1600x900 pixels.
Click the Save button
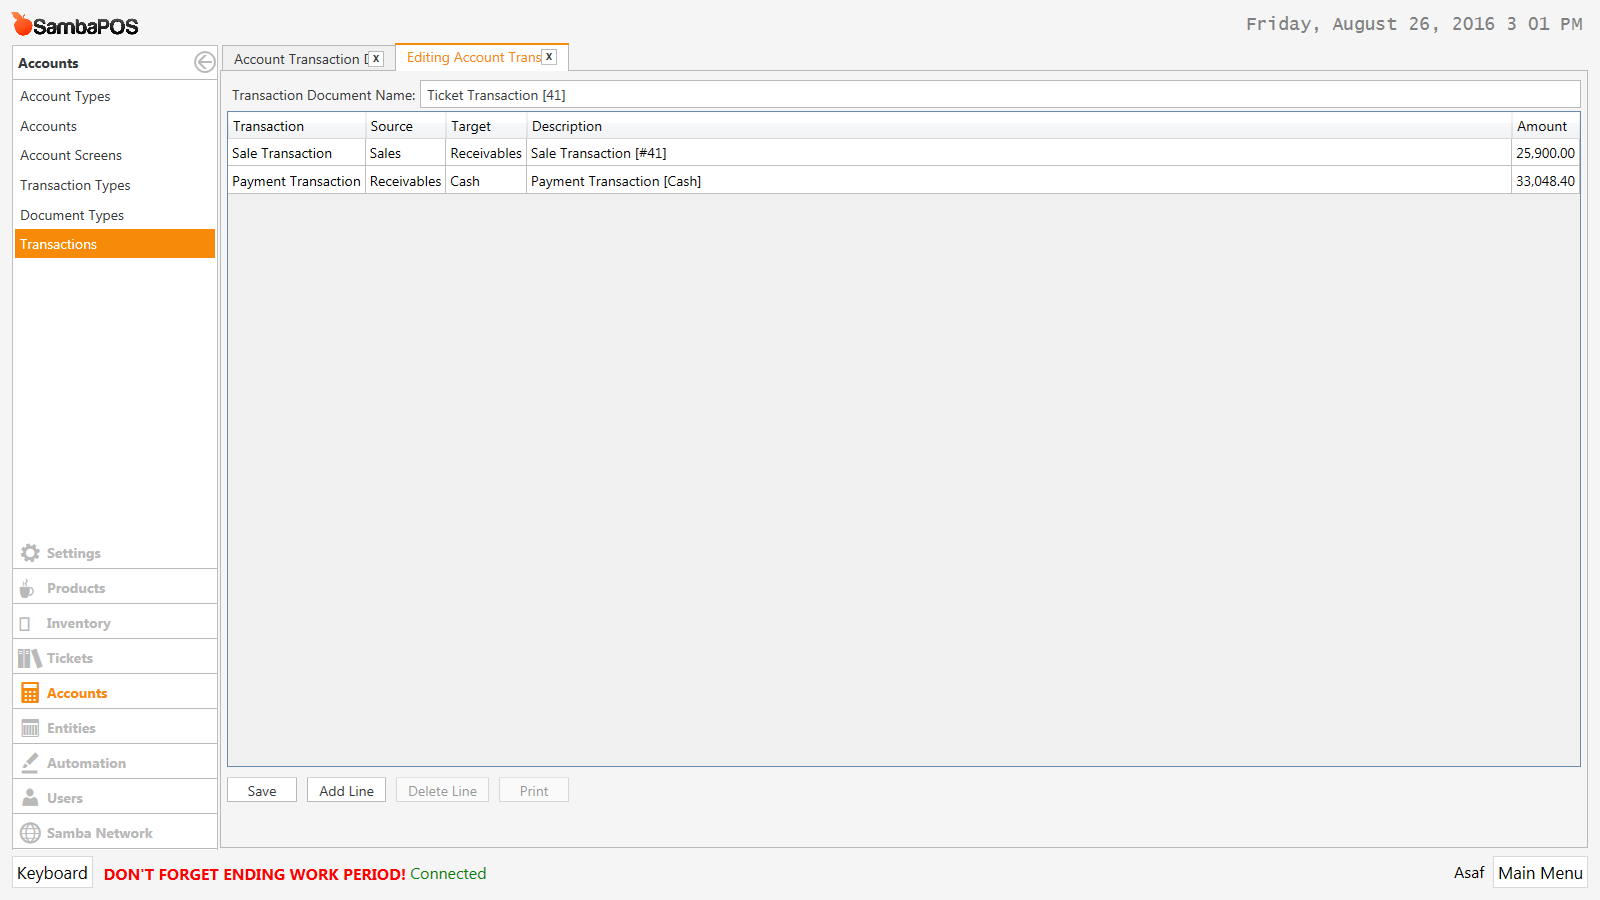pos(262,790)
